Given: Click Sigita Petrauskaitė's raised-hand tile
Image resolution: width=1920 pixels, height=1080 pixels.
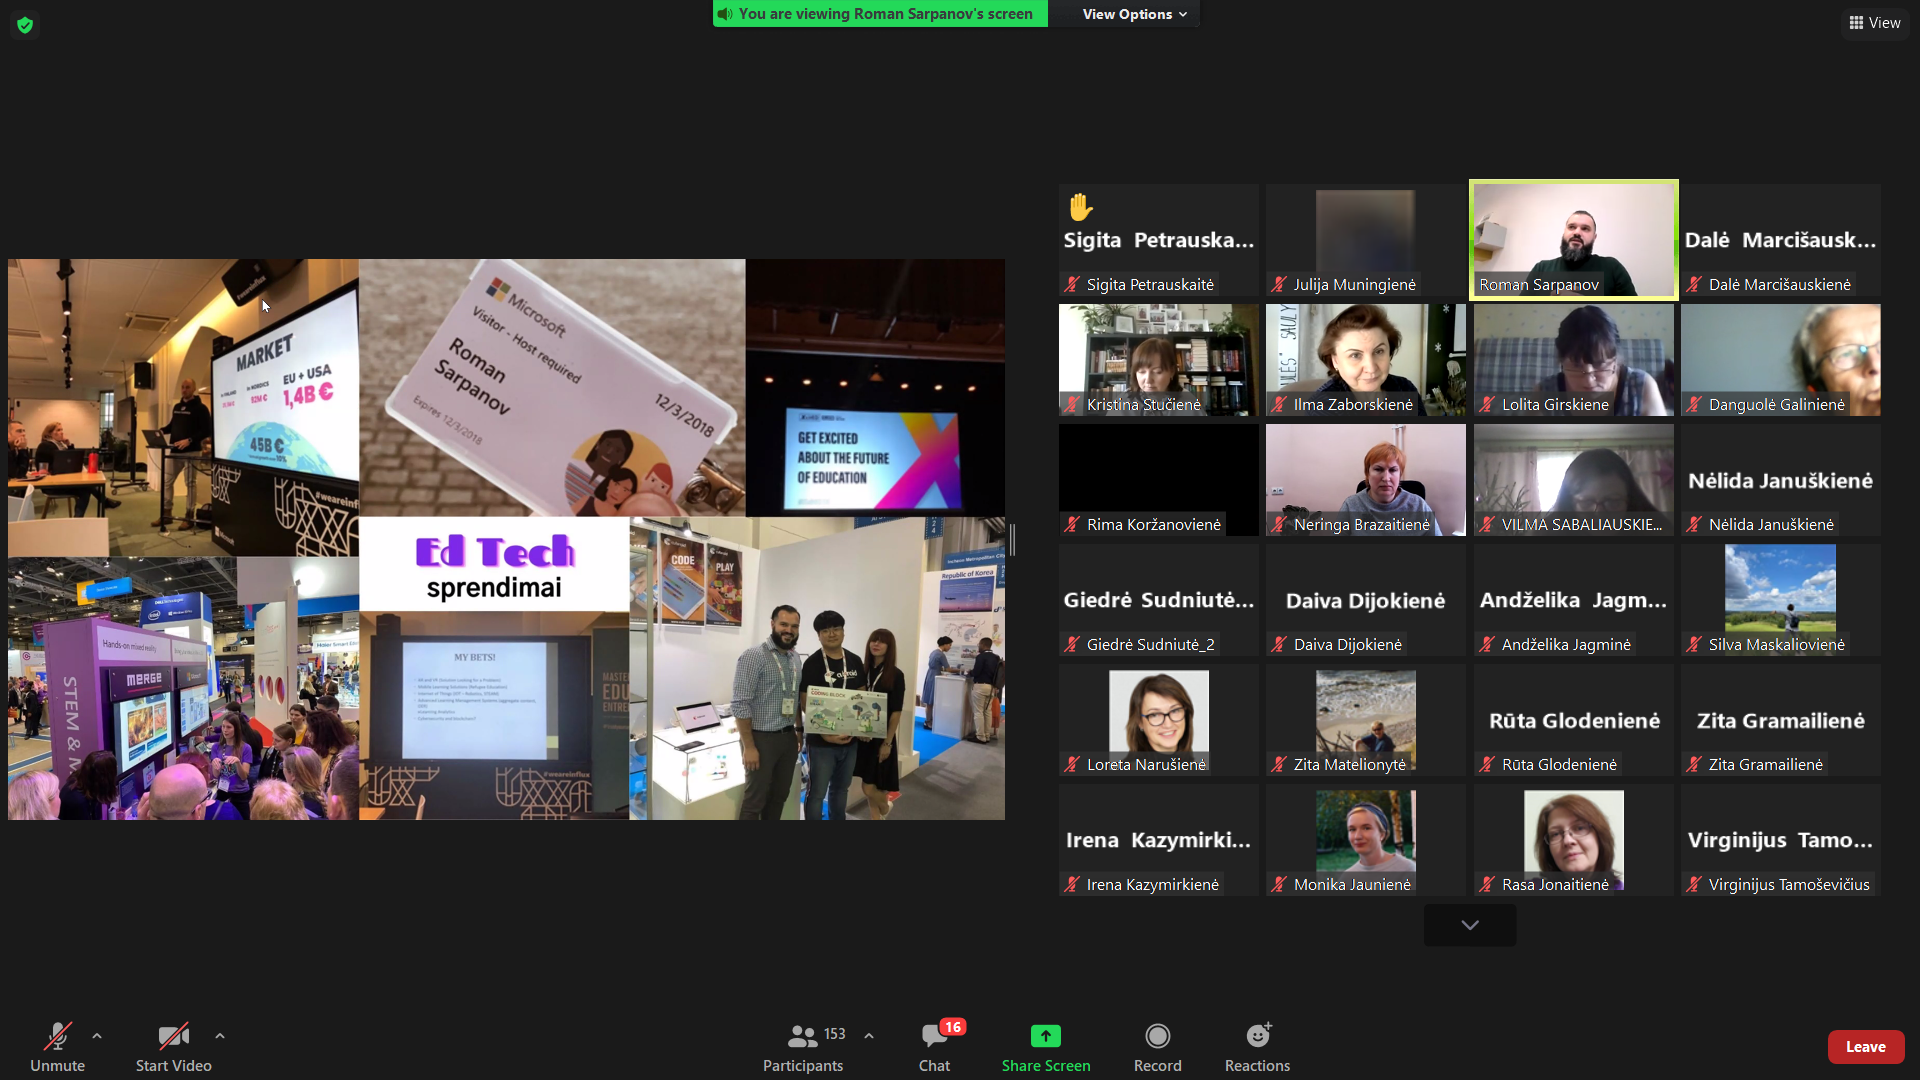Looking at the screenshot, I should click(1158, 240).
